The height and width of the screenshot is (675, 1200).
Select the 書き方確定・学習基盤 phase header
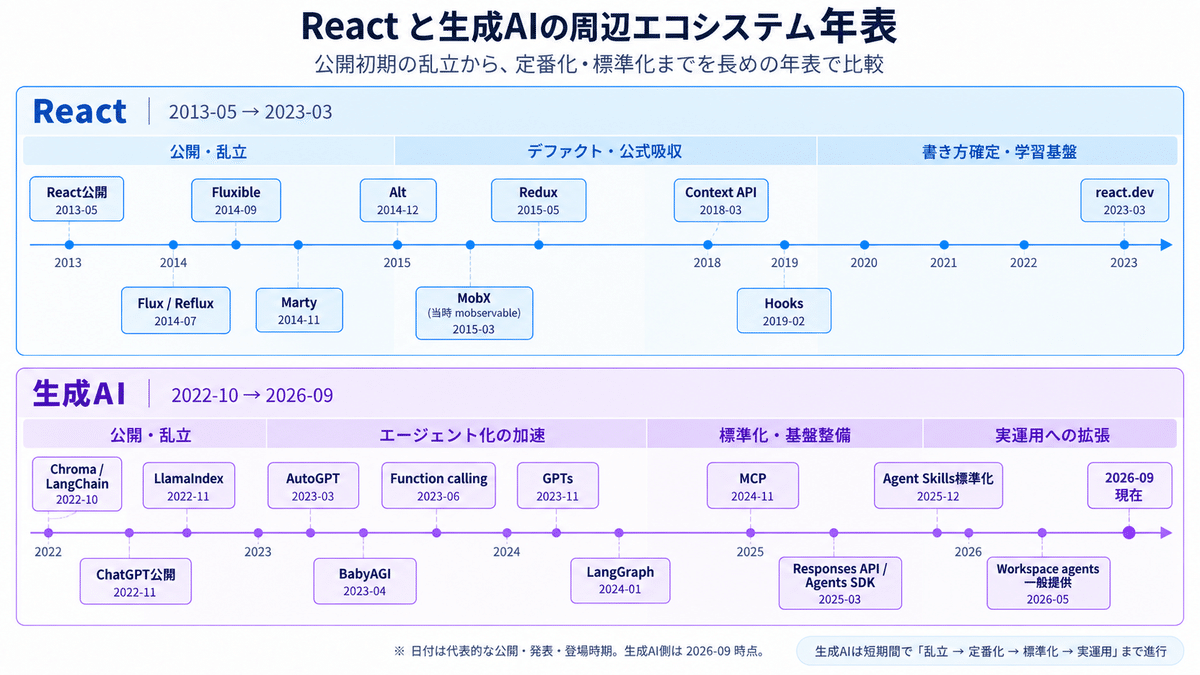998,152
